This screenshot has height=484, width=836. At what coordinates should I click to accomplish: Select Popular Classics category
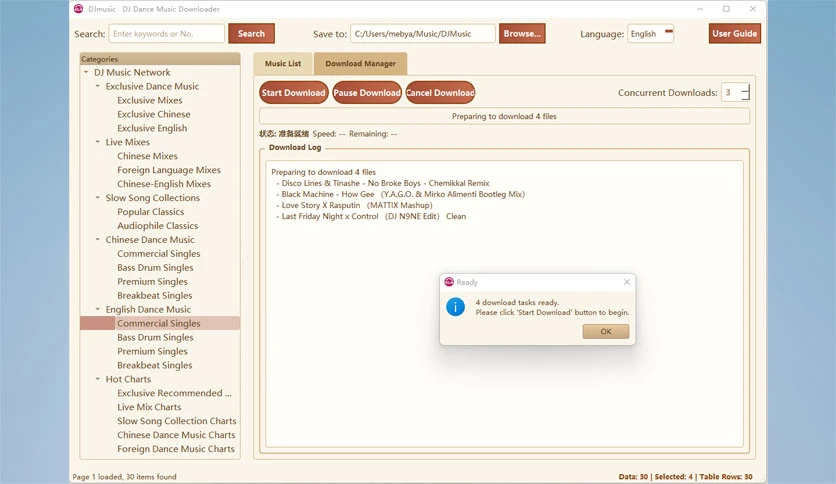(x=150, y=212)
